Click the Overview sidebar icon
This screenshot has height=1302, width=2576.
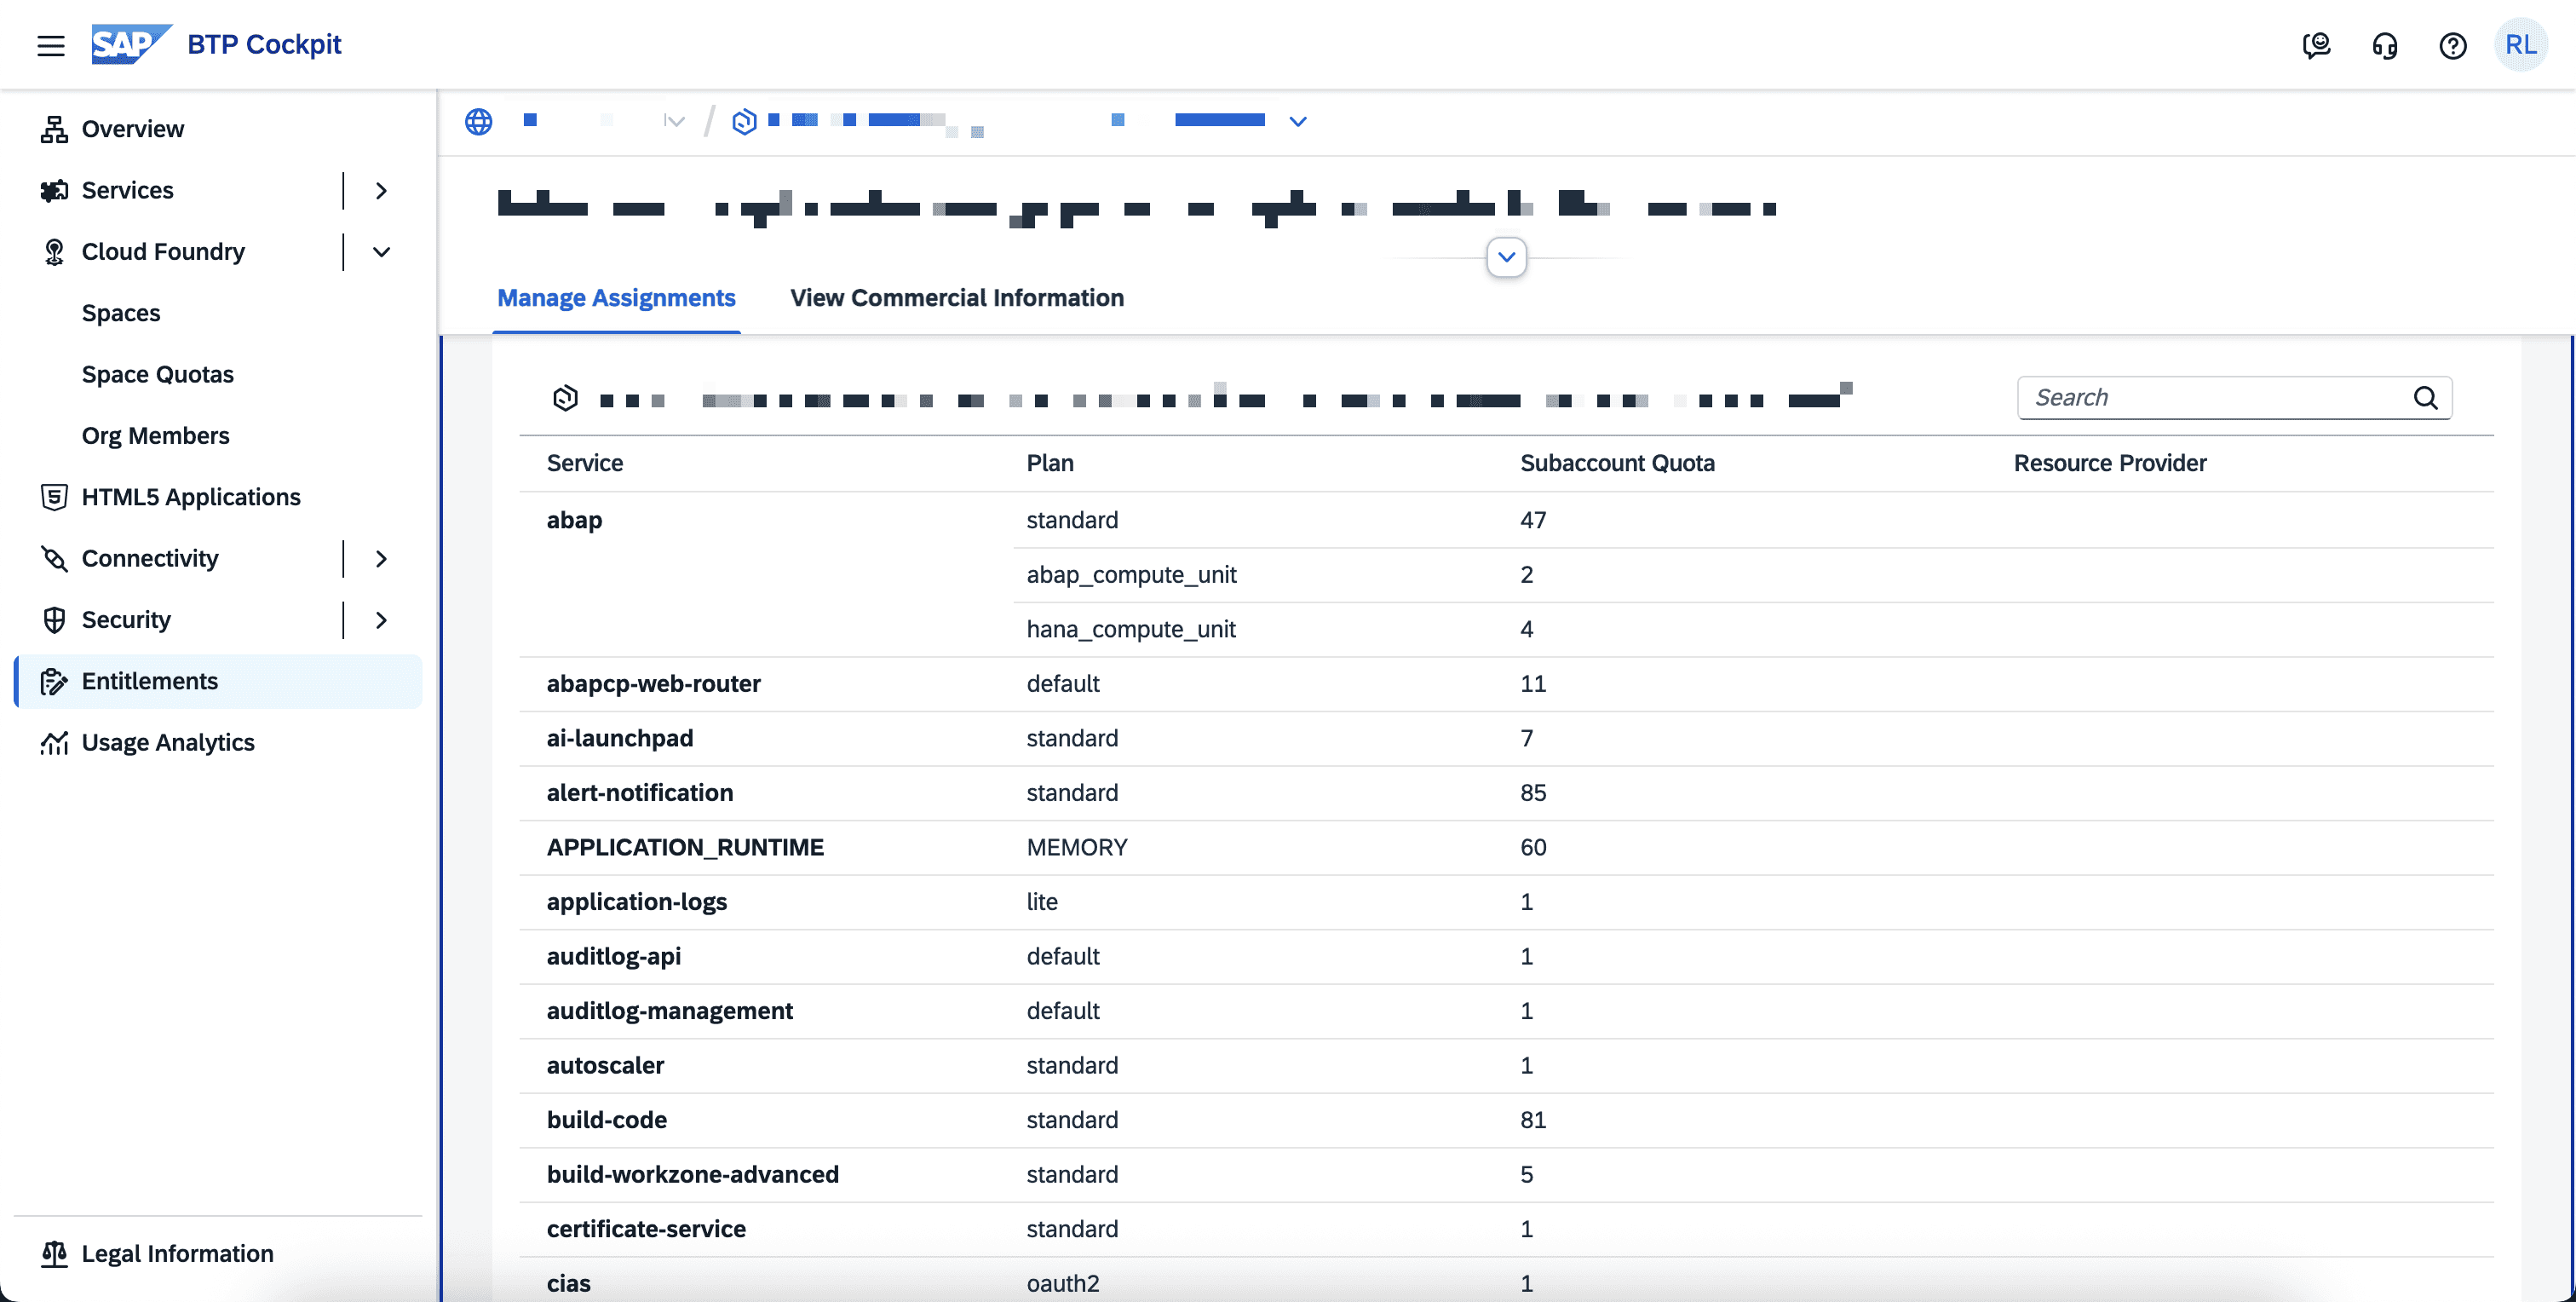(54, 129)
